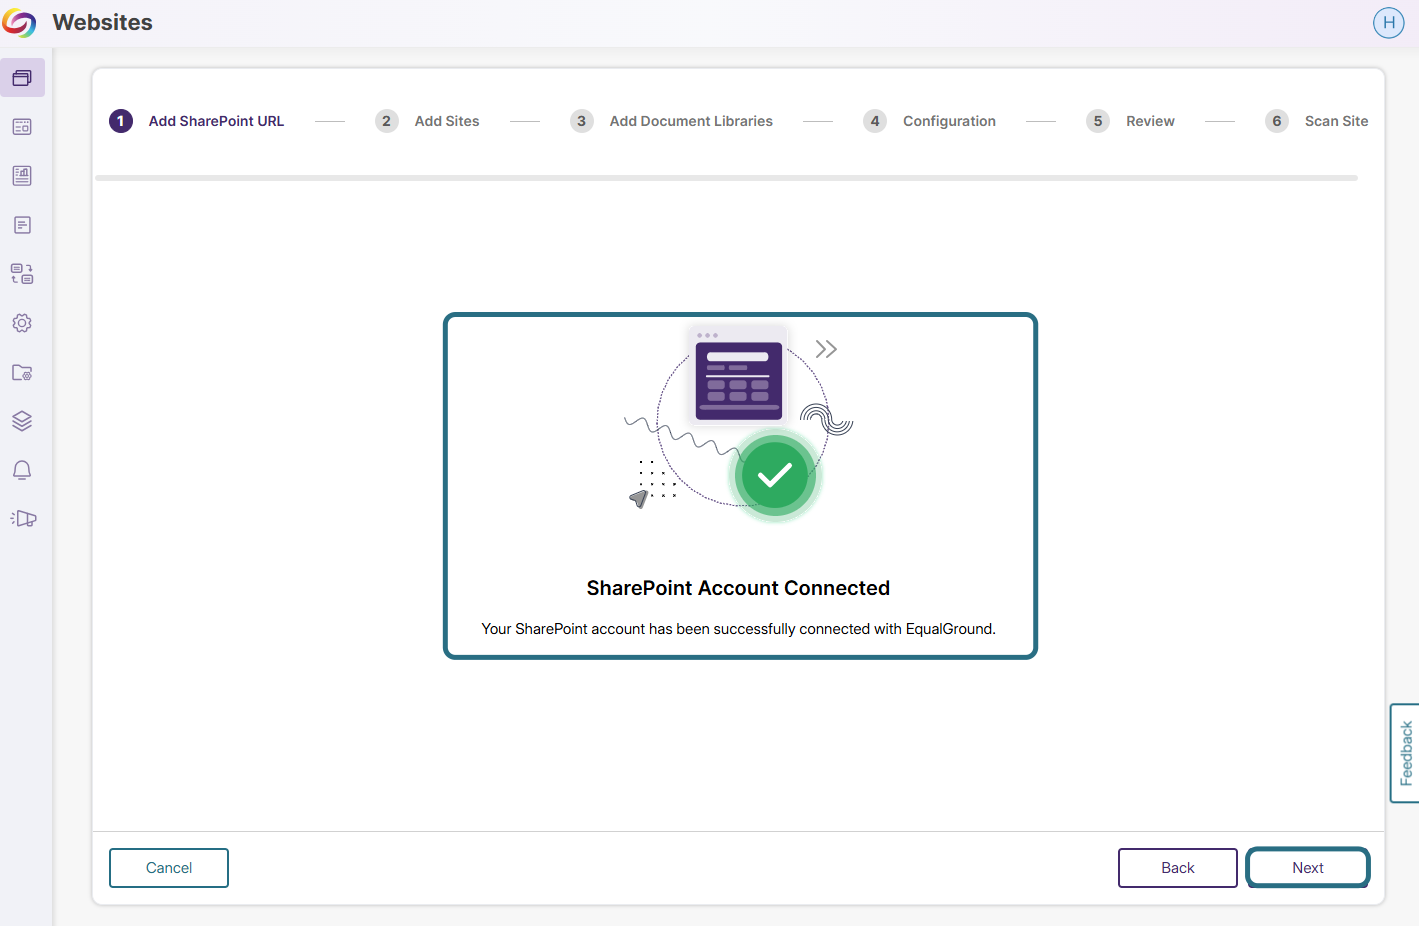Open the dashboard panel icon below Websites
This screenshot has width=1419, height=926.
[22, 127]
